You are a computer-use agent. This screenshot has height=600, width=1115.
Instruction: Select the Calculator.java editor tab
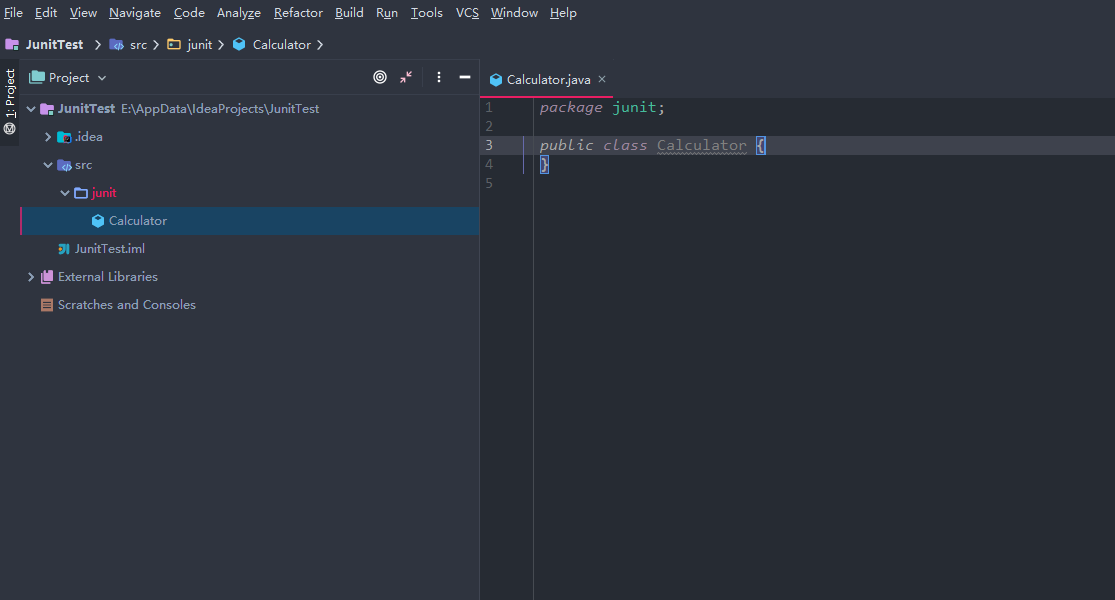tap(547, 80)
